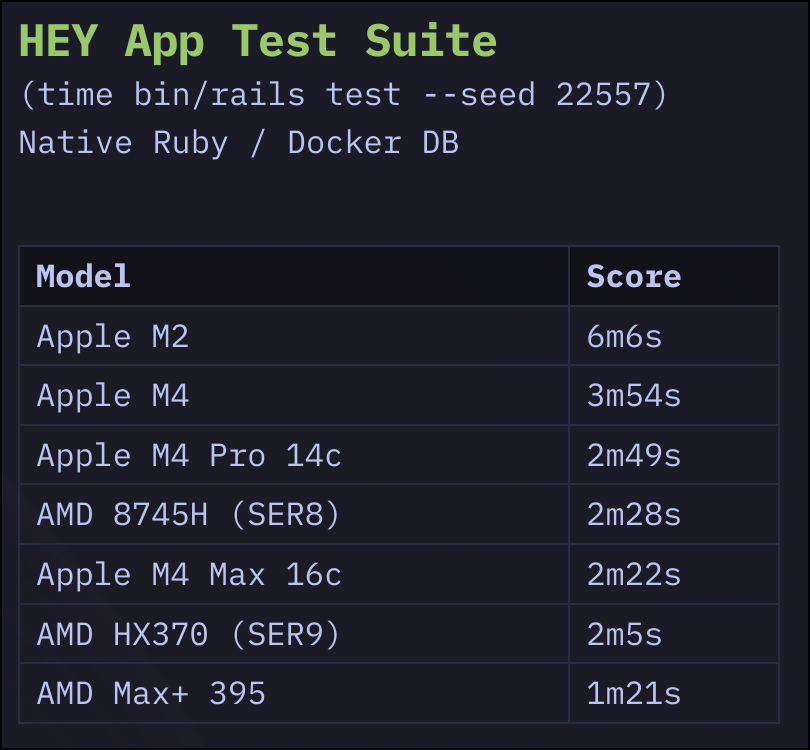Image resolution: width=810 pixels, height=750 pixels.
Task: Click the Native Ruby / Docker DB subtitle
Action: (x=239, y=143)
